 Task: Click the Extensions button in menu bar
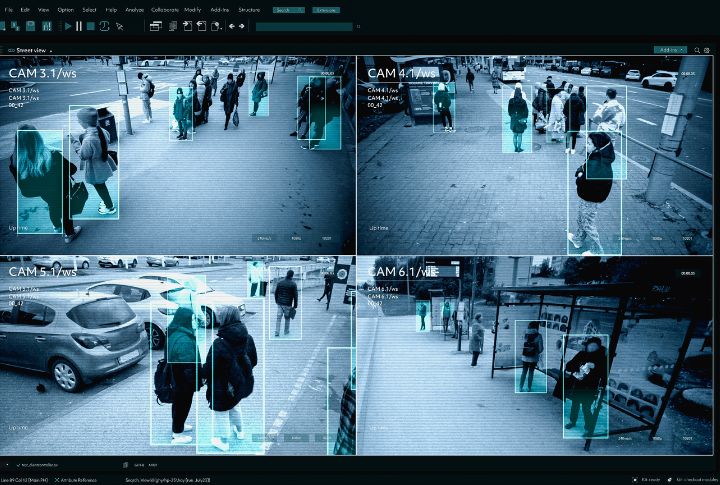coord(326,10)
